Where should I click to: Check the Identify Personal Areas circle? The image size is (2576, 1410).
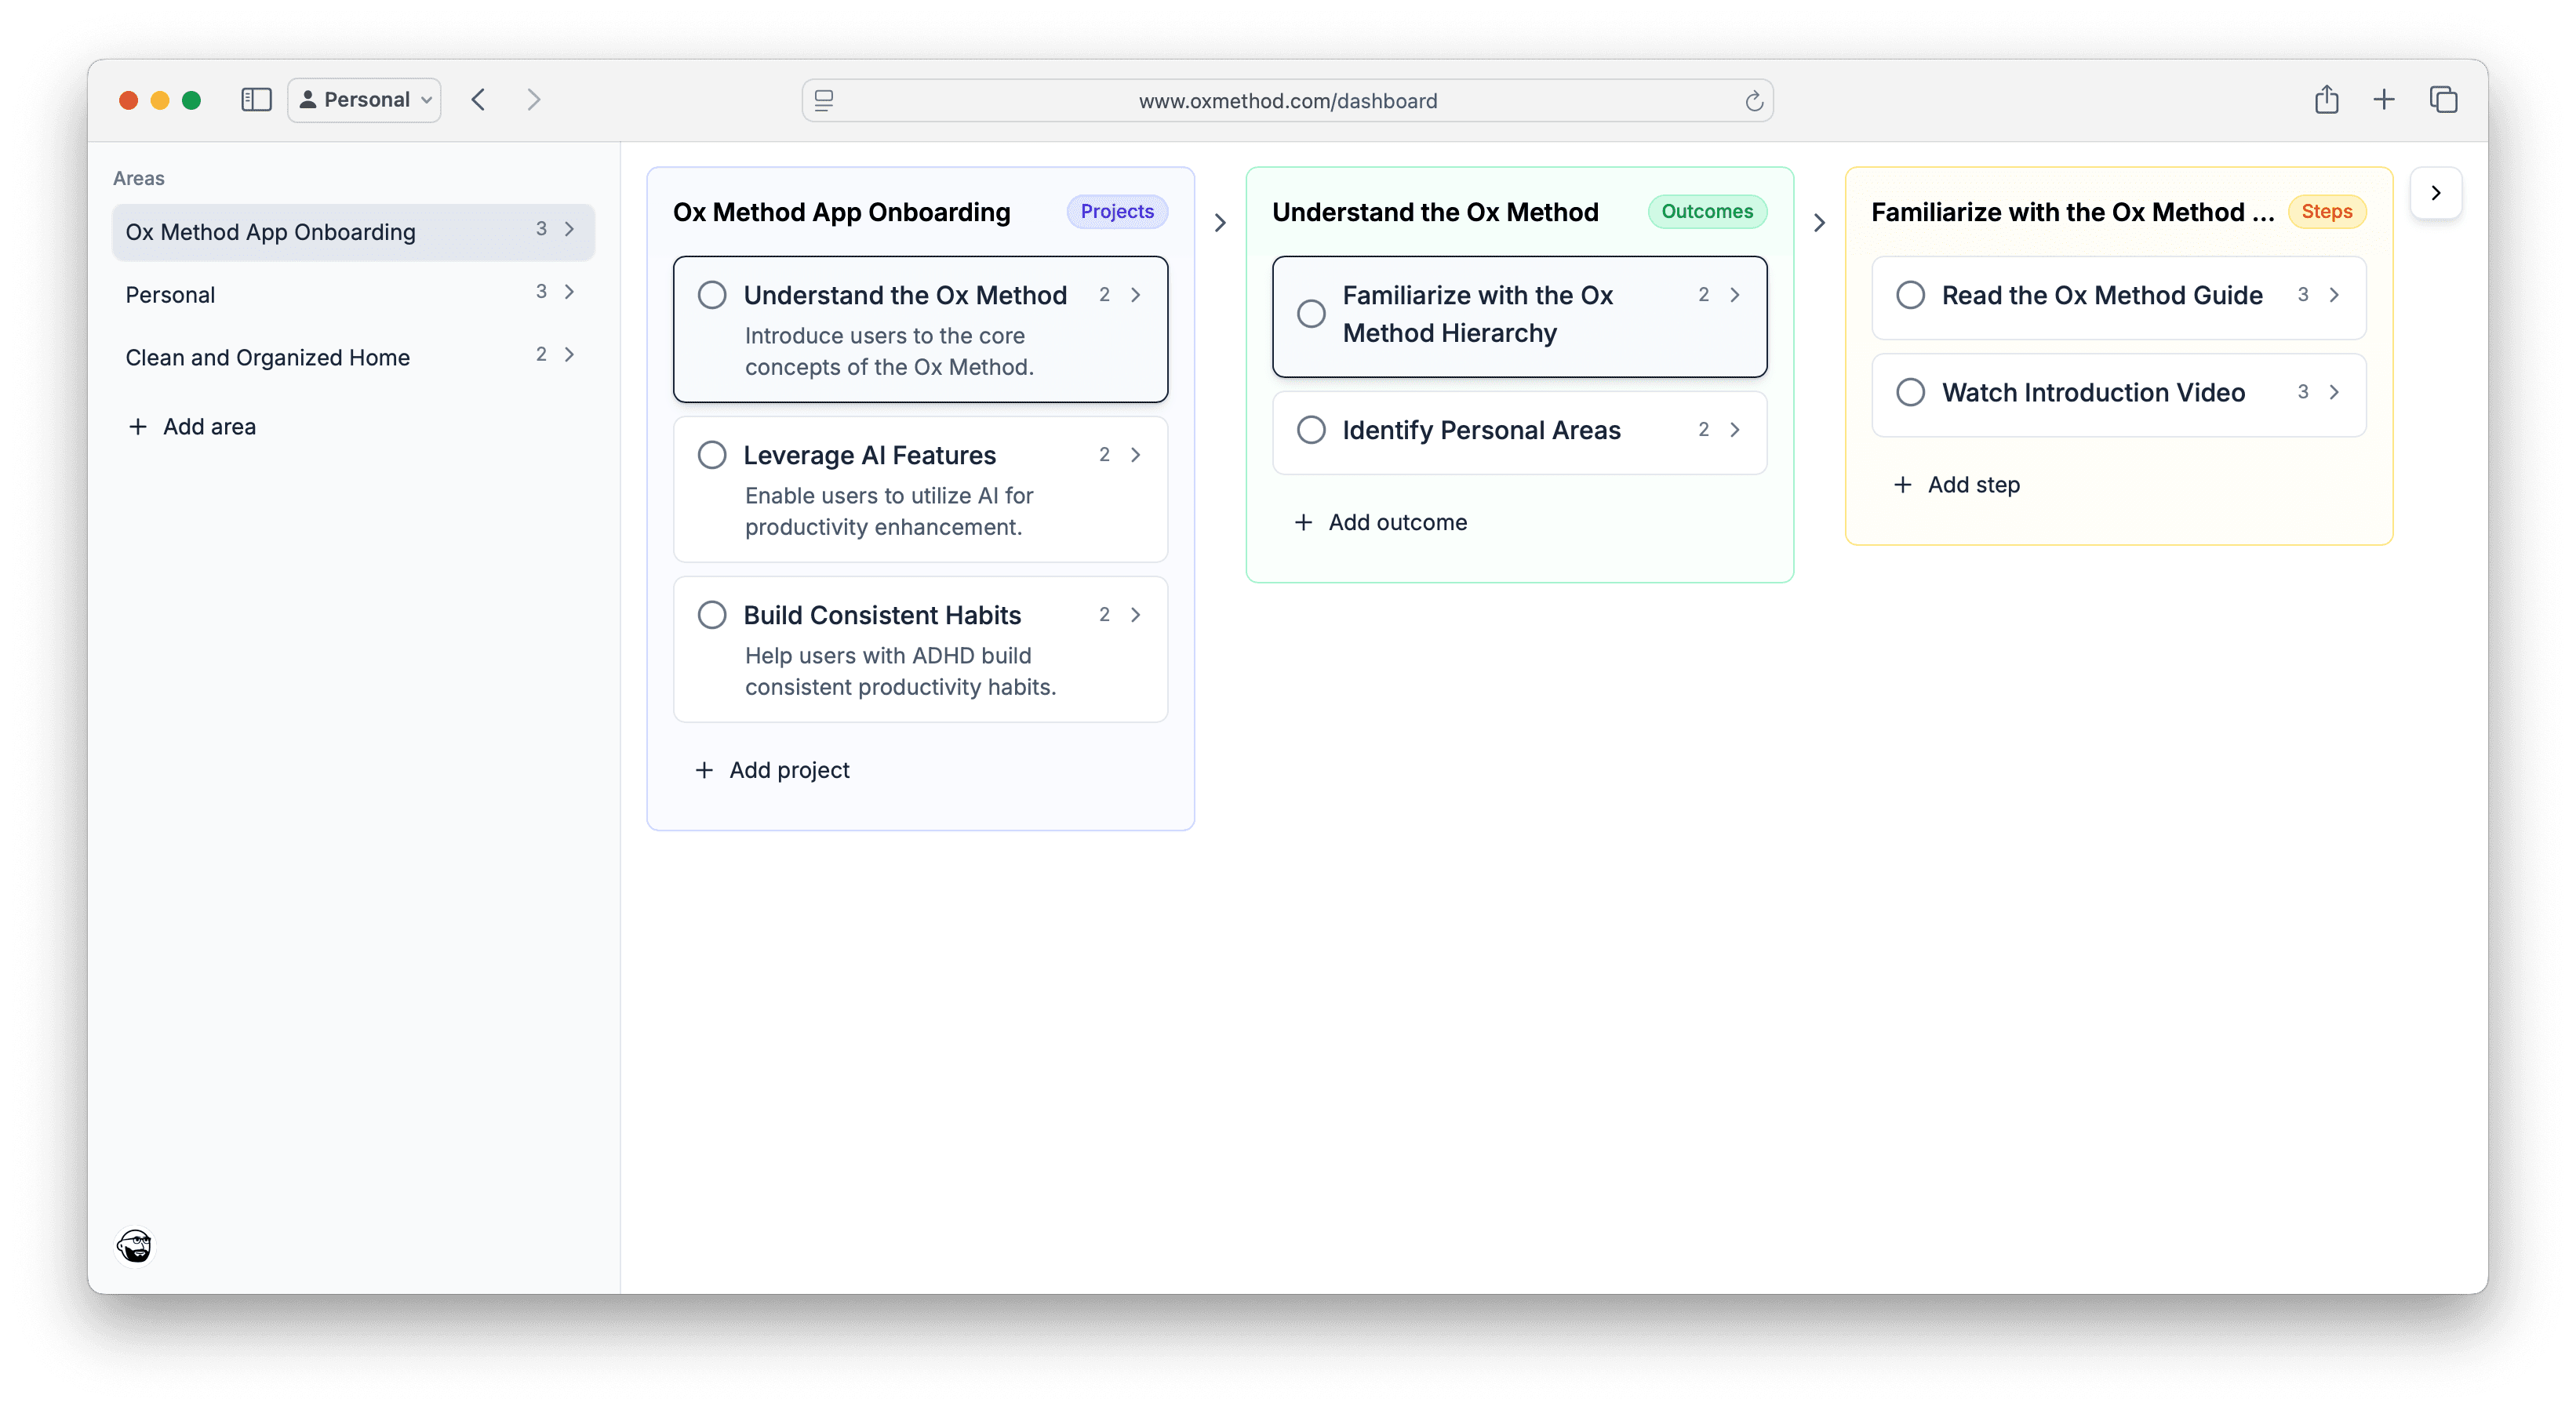1311,429
